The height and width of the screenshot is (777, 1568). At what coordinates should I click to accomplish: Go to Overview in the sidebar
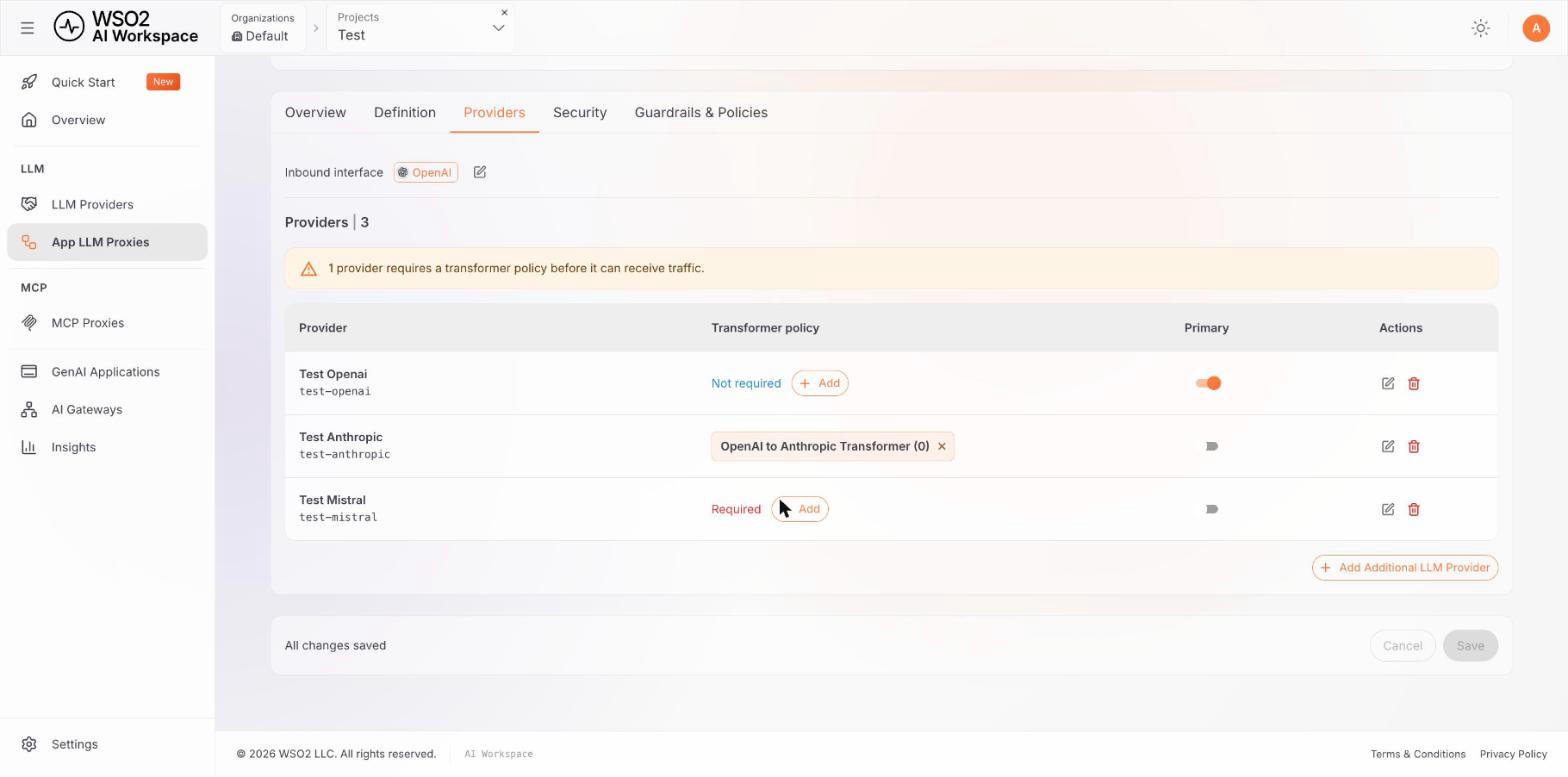(x=107, y=120)
